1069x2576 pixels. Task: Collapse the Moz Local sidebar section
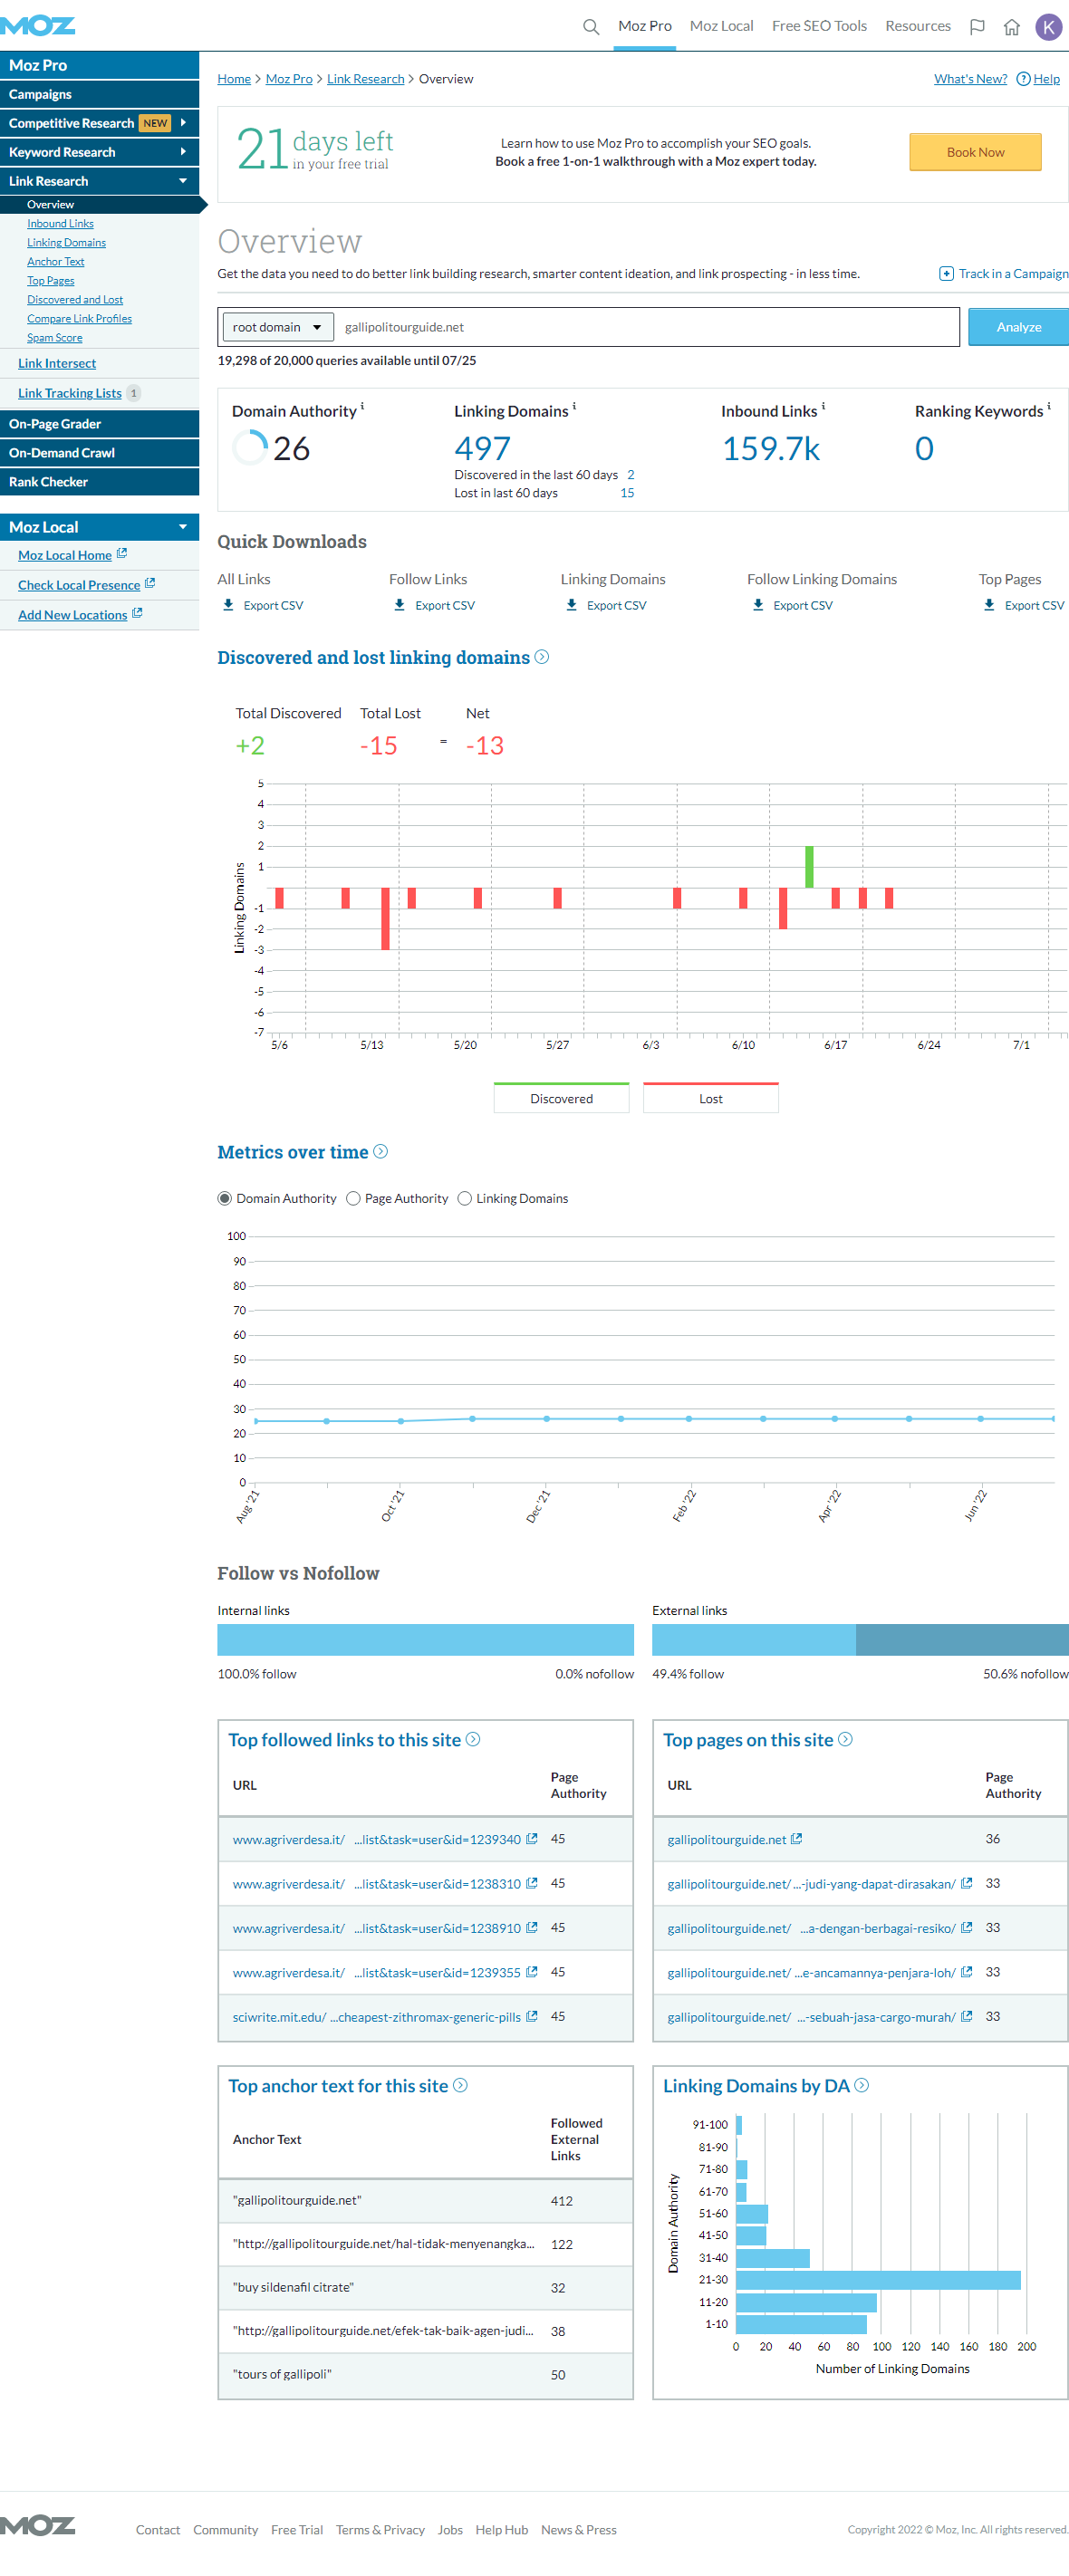(x=182, y=527)
